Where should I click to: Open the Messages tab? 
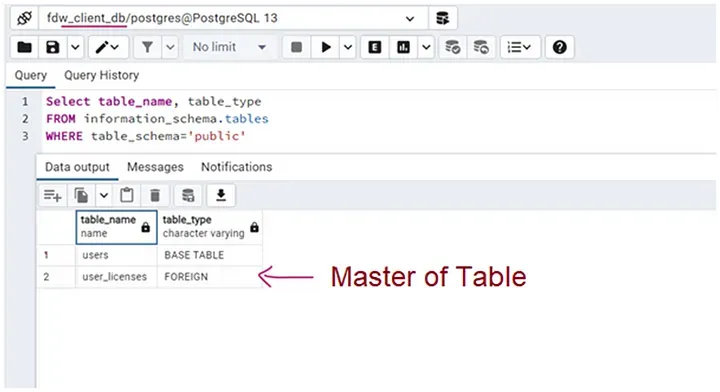155,167
